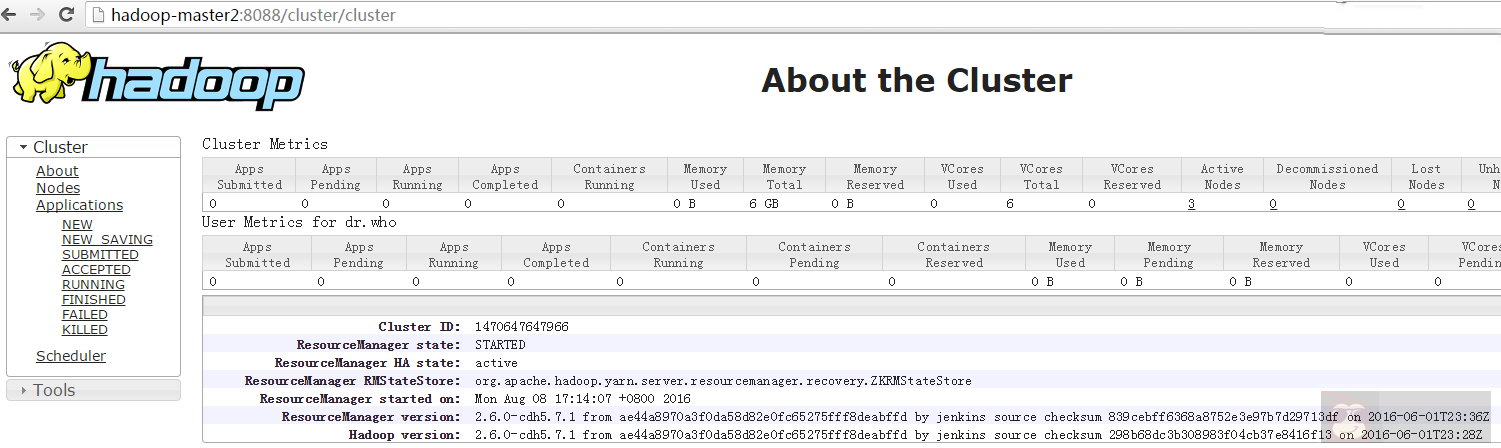
Task: Click the ZKRMStateStore class value
Action: coord(723,381)
